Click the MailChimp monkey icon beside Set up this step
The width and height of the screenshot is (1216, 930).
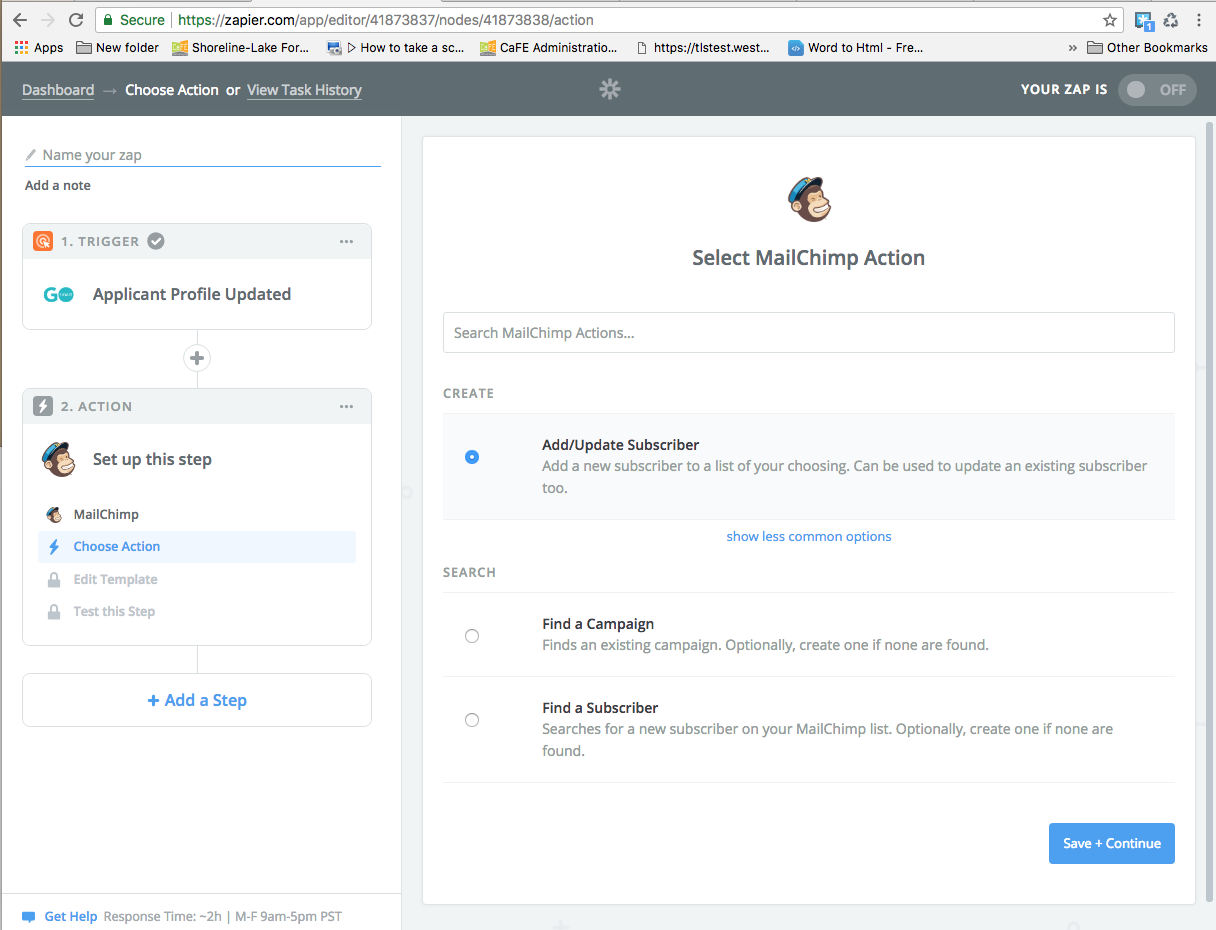pos(59,459)
